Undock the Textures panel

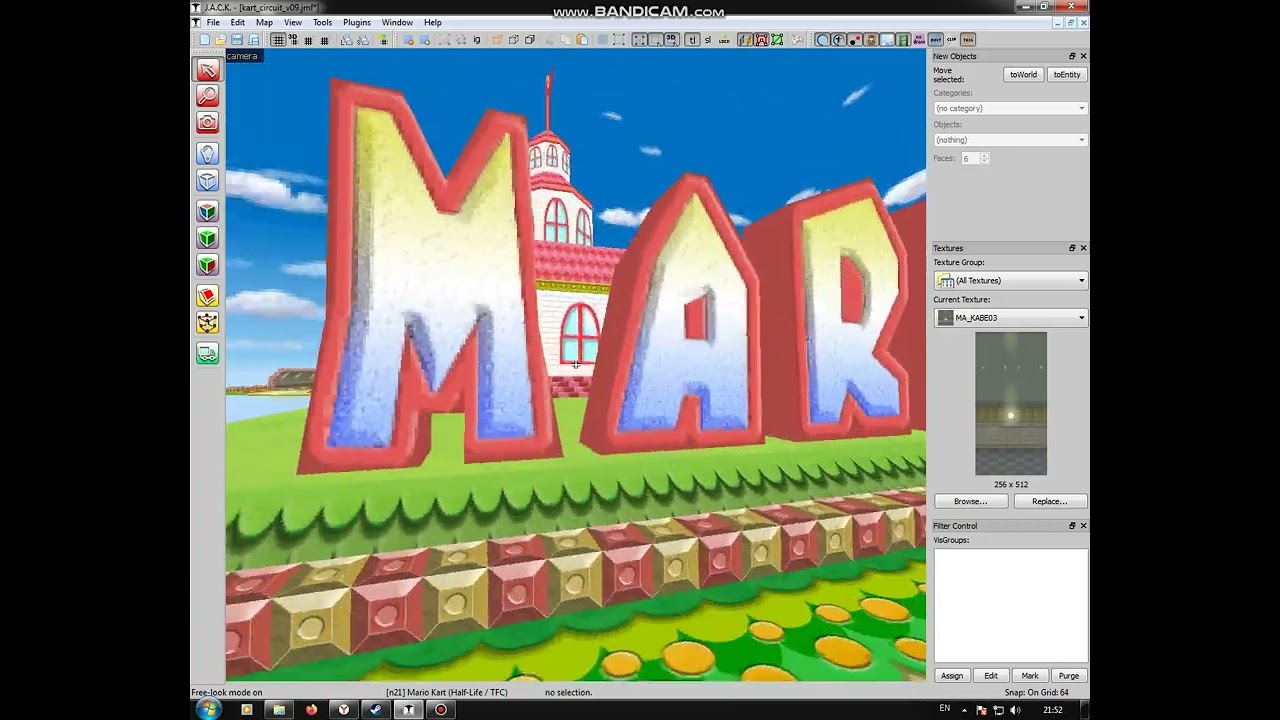(x=1072, y=248)
